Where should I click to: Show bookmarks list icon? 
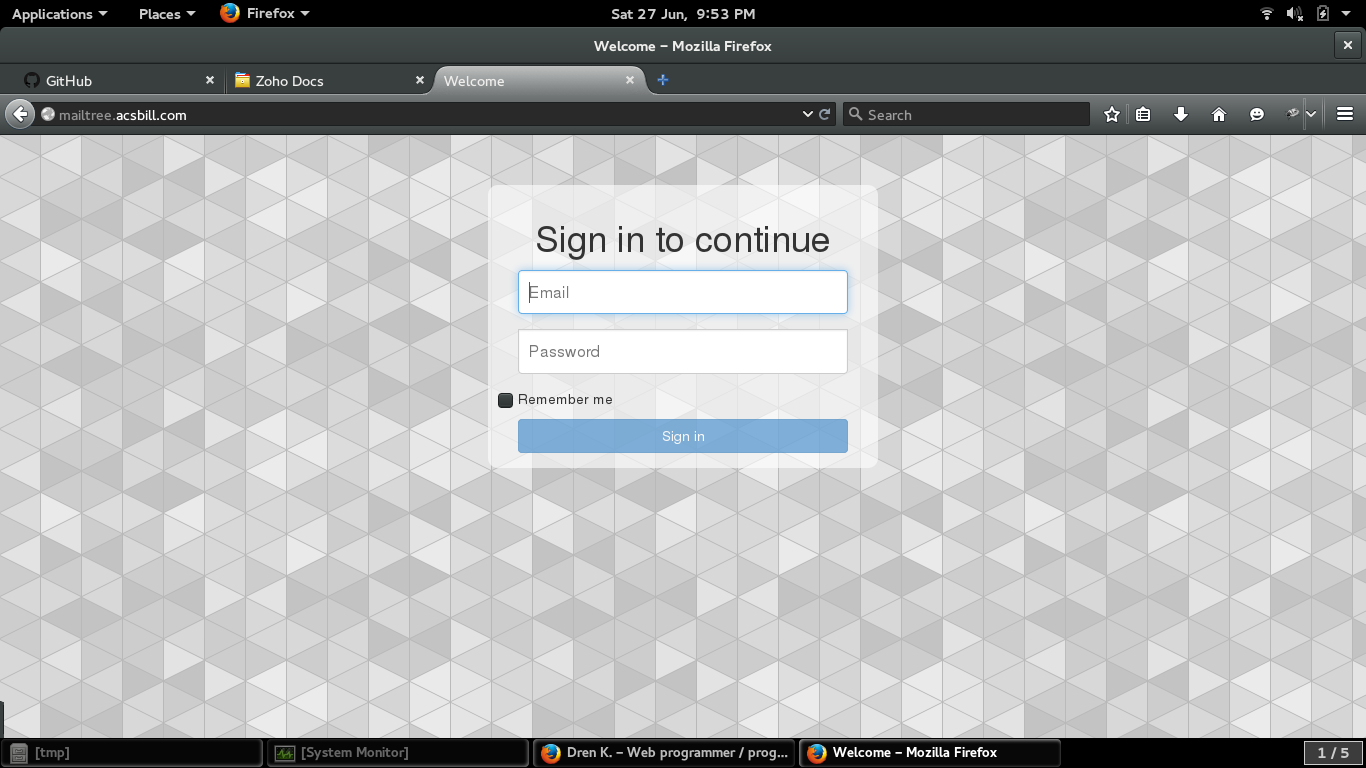(1143, 115)
